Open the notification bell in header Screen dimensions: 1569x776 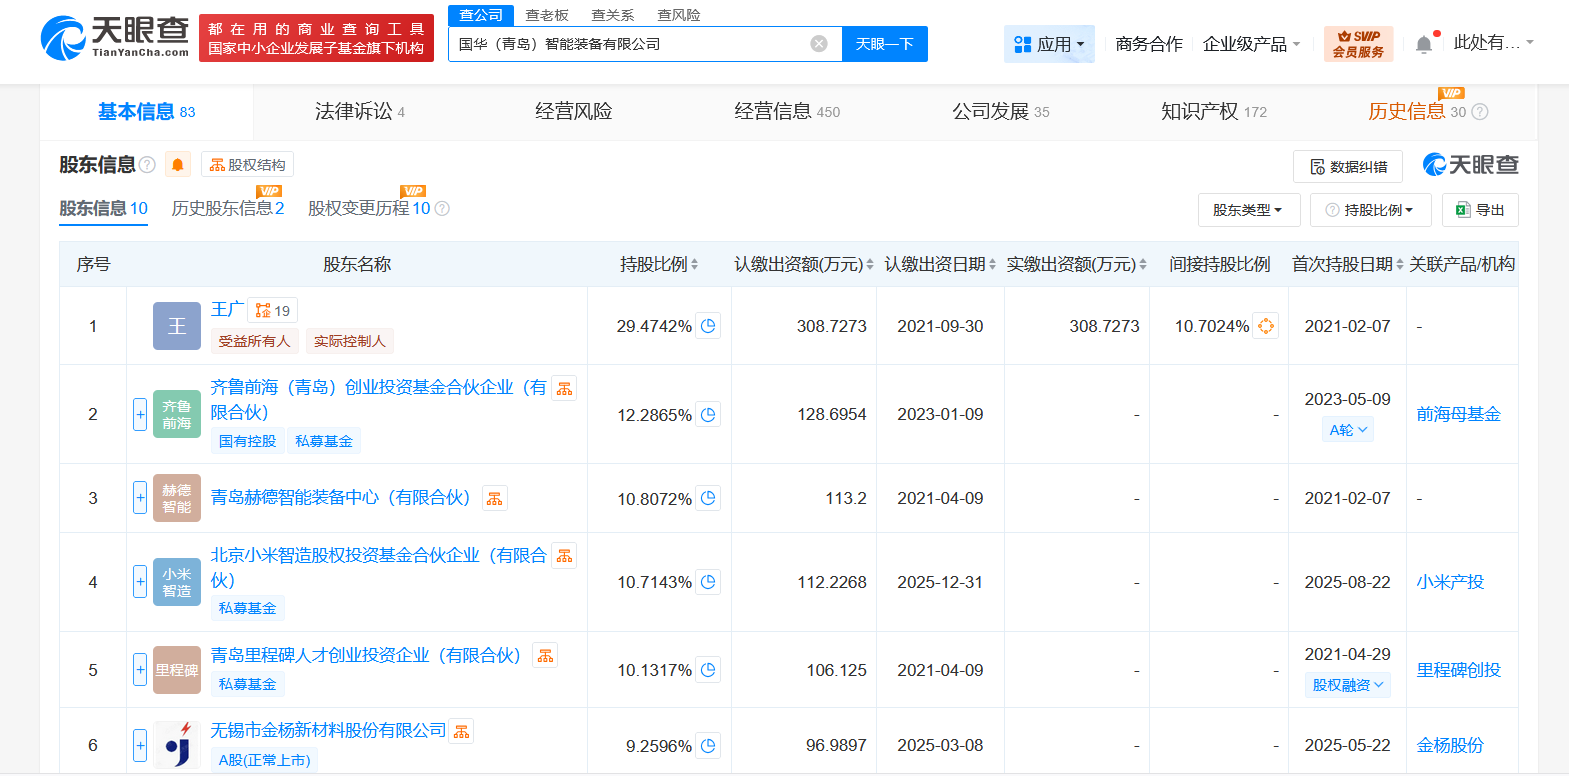(1424, 44)
